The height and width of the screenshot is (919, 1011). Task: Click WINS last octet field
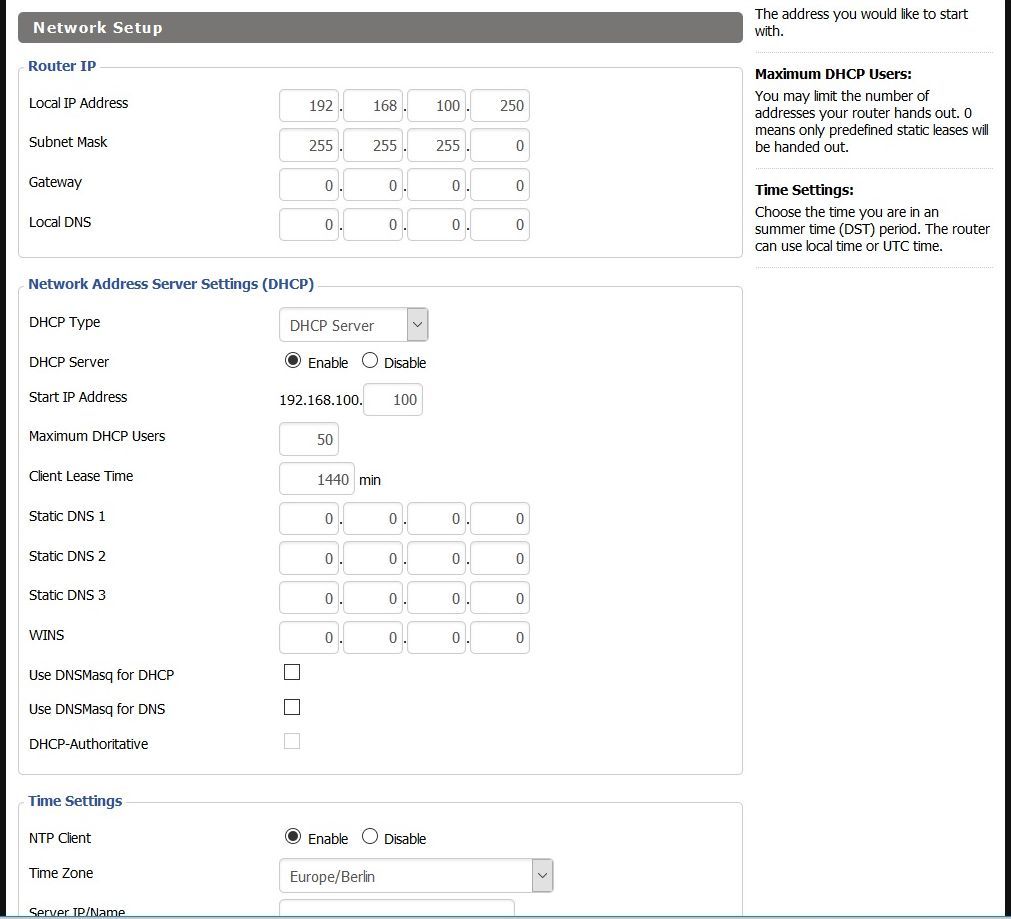tap(500, 638)
